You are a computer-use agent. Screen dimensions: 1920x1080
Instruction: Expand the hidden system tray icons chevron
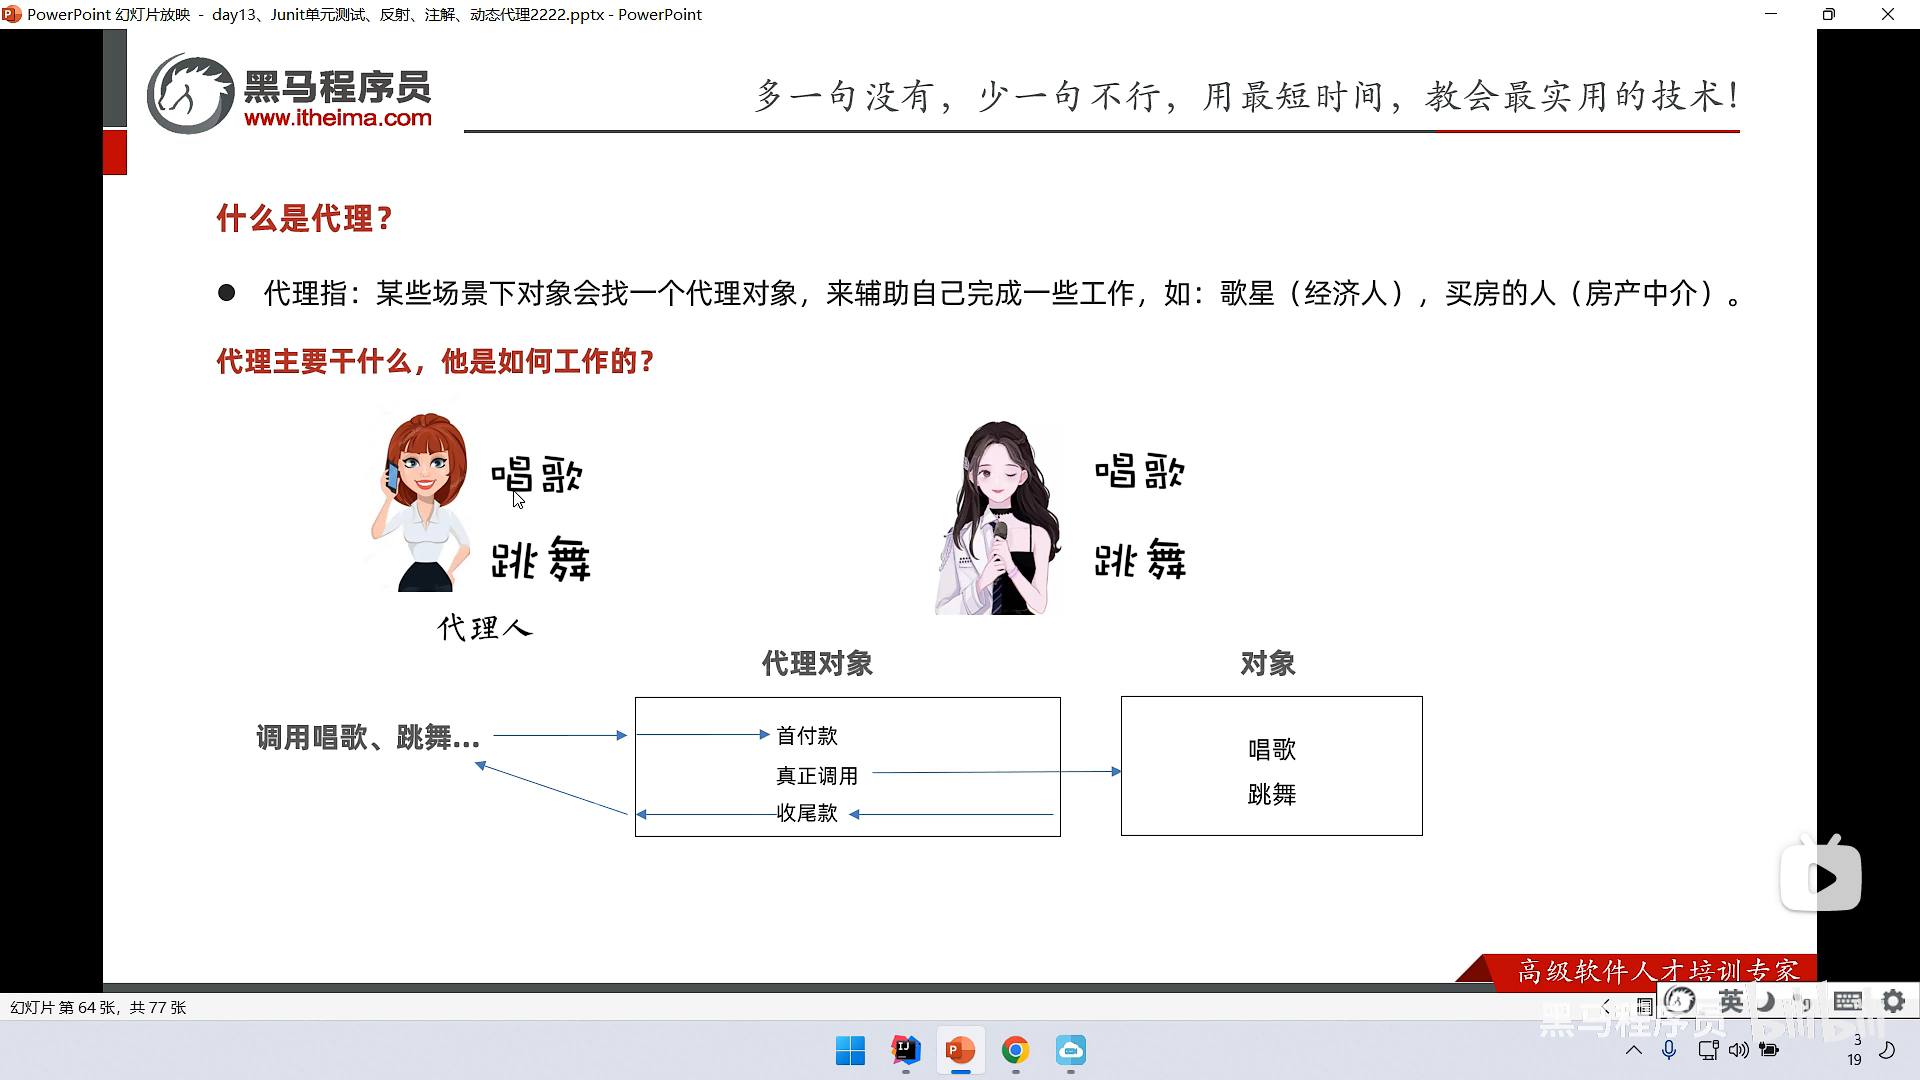pos(1634,1050)
